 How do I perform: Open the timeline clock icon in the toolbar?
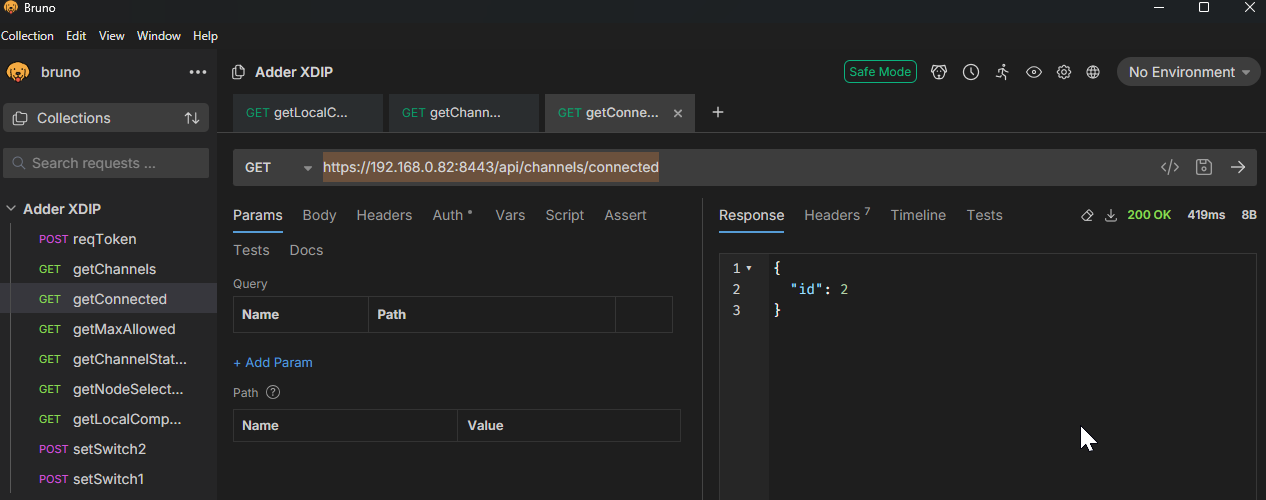(970, 72)
